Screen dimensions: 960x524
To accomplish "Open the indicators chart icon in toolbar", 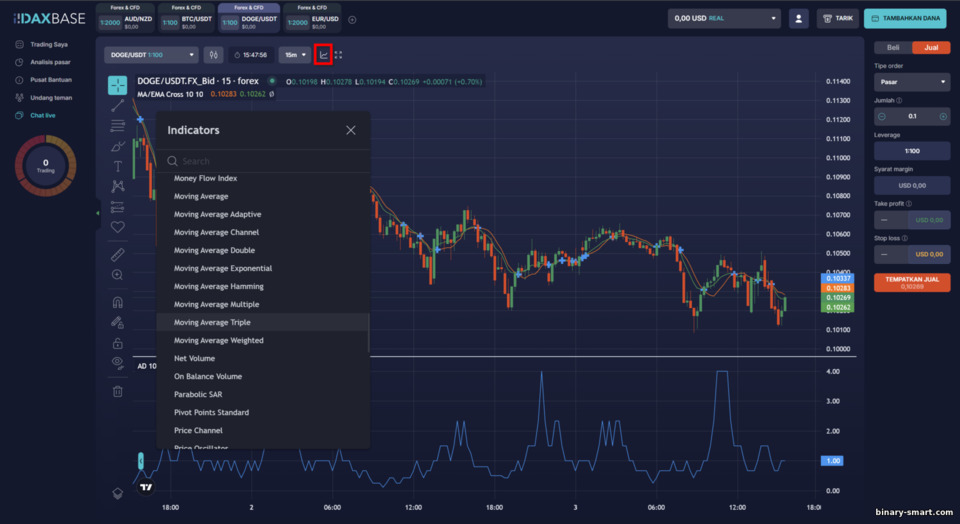I will click(323, 54).
